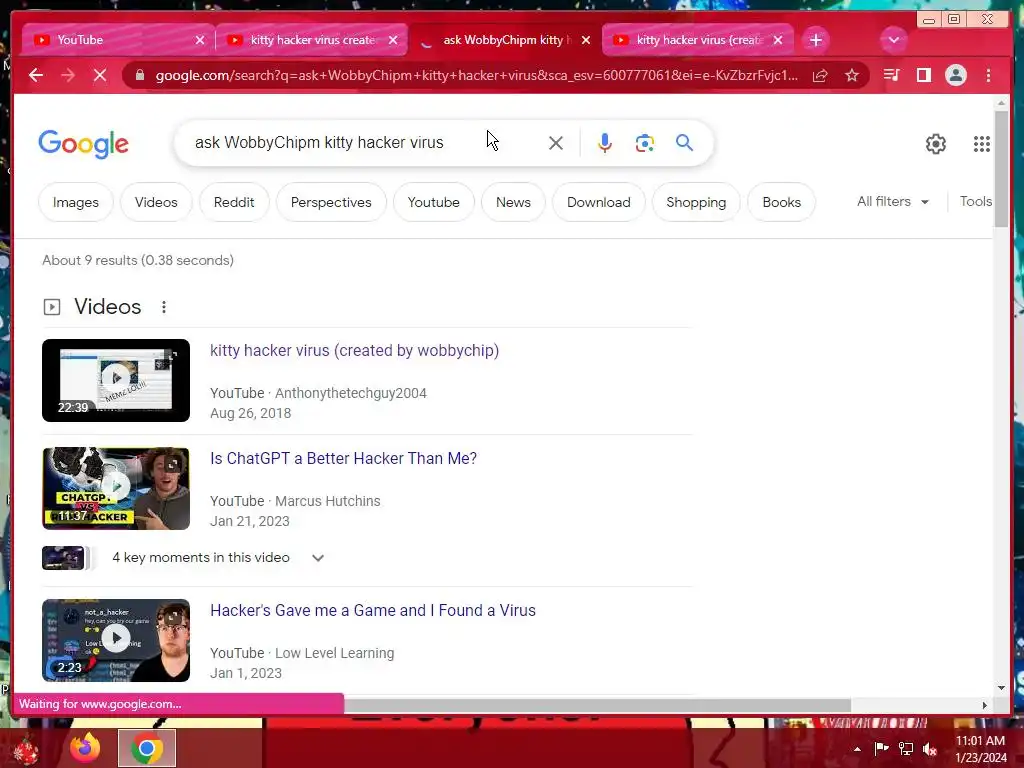Start voice search with the microphone
This screenshot has height=768, width=1024.
click(605, 142)
